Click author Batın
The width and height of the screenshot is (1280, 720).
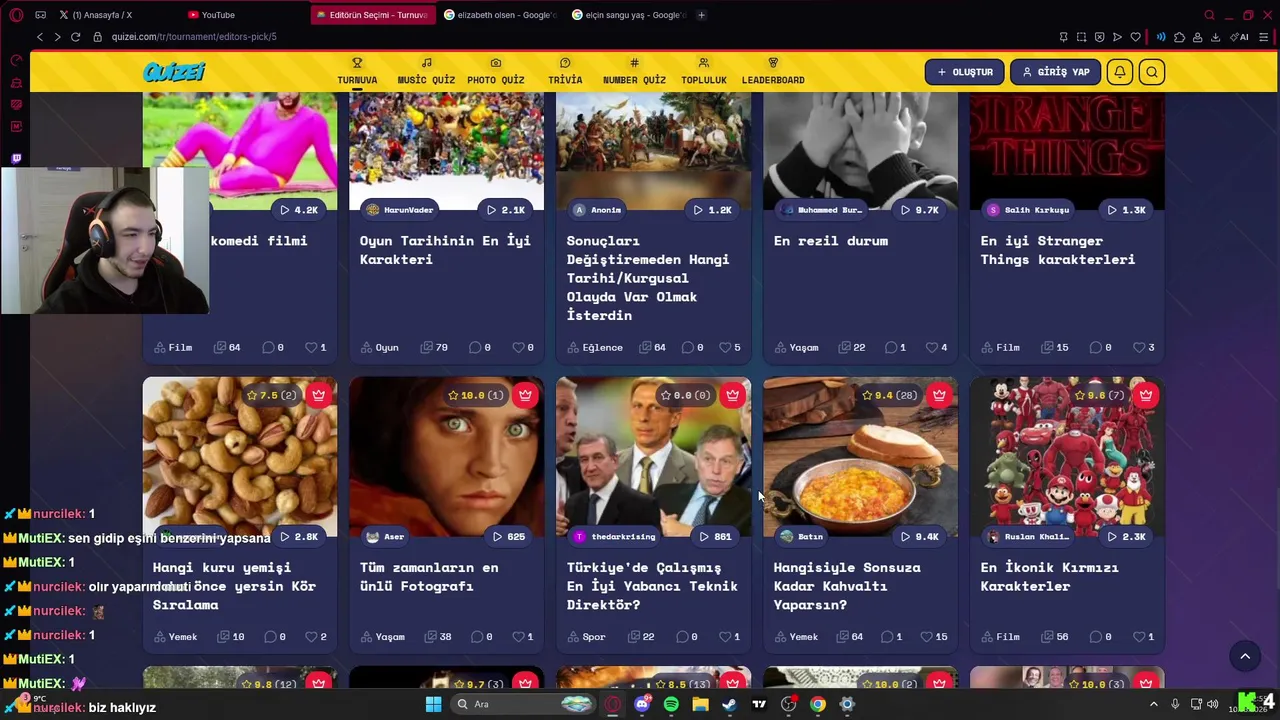[803, 537]
